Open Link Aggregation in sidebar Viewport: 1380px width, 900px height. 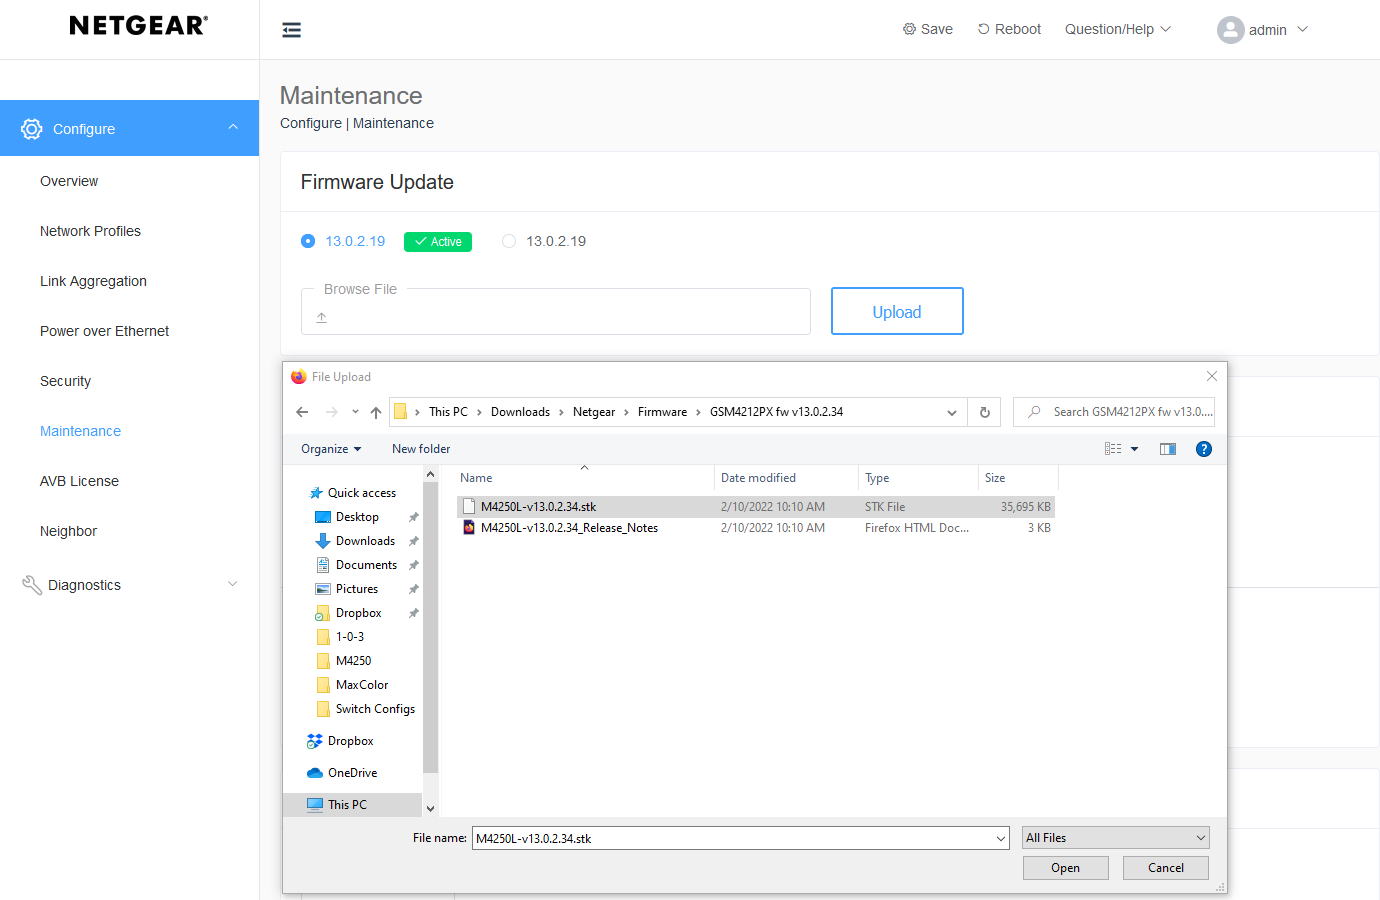(x=93, y=281)
